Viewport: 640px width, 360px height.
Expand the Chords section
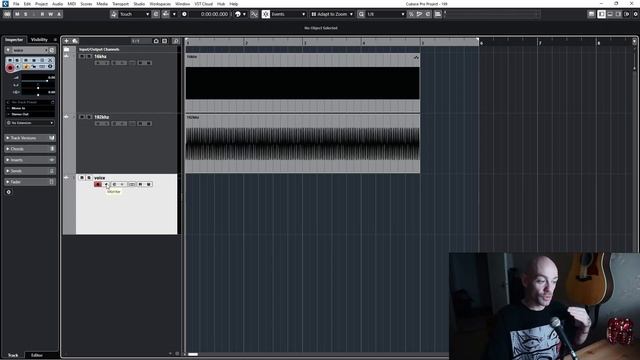(x=30, y=149)
